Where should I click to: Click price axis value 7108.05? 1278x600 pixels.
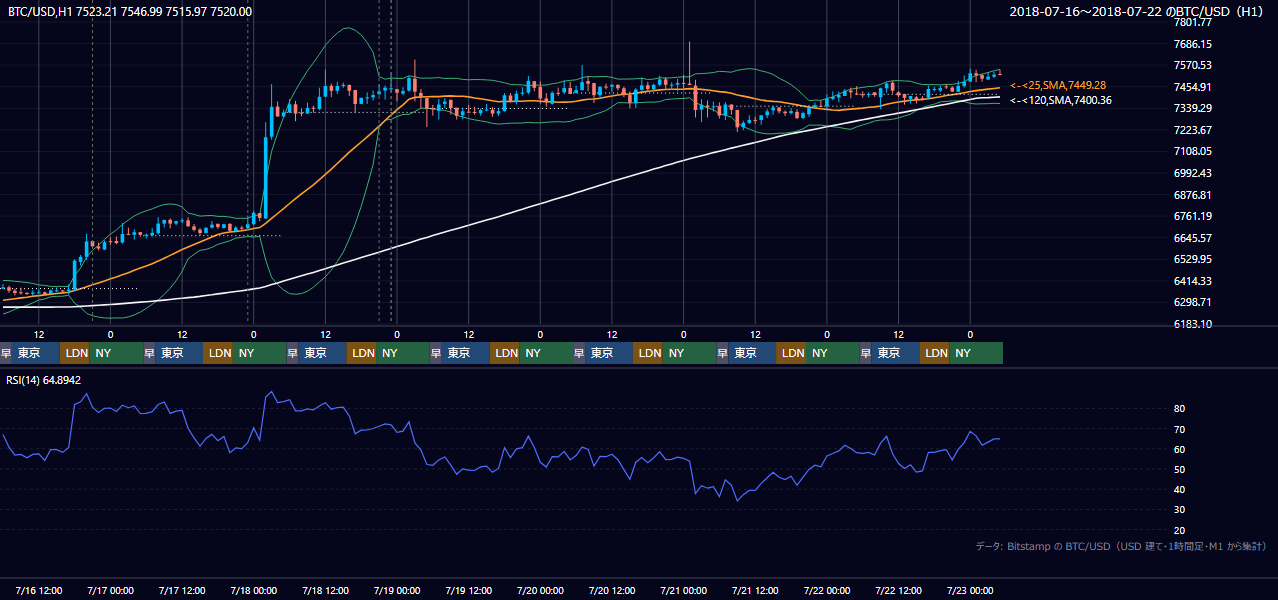pyautogui.click(x=1193, y=151)
